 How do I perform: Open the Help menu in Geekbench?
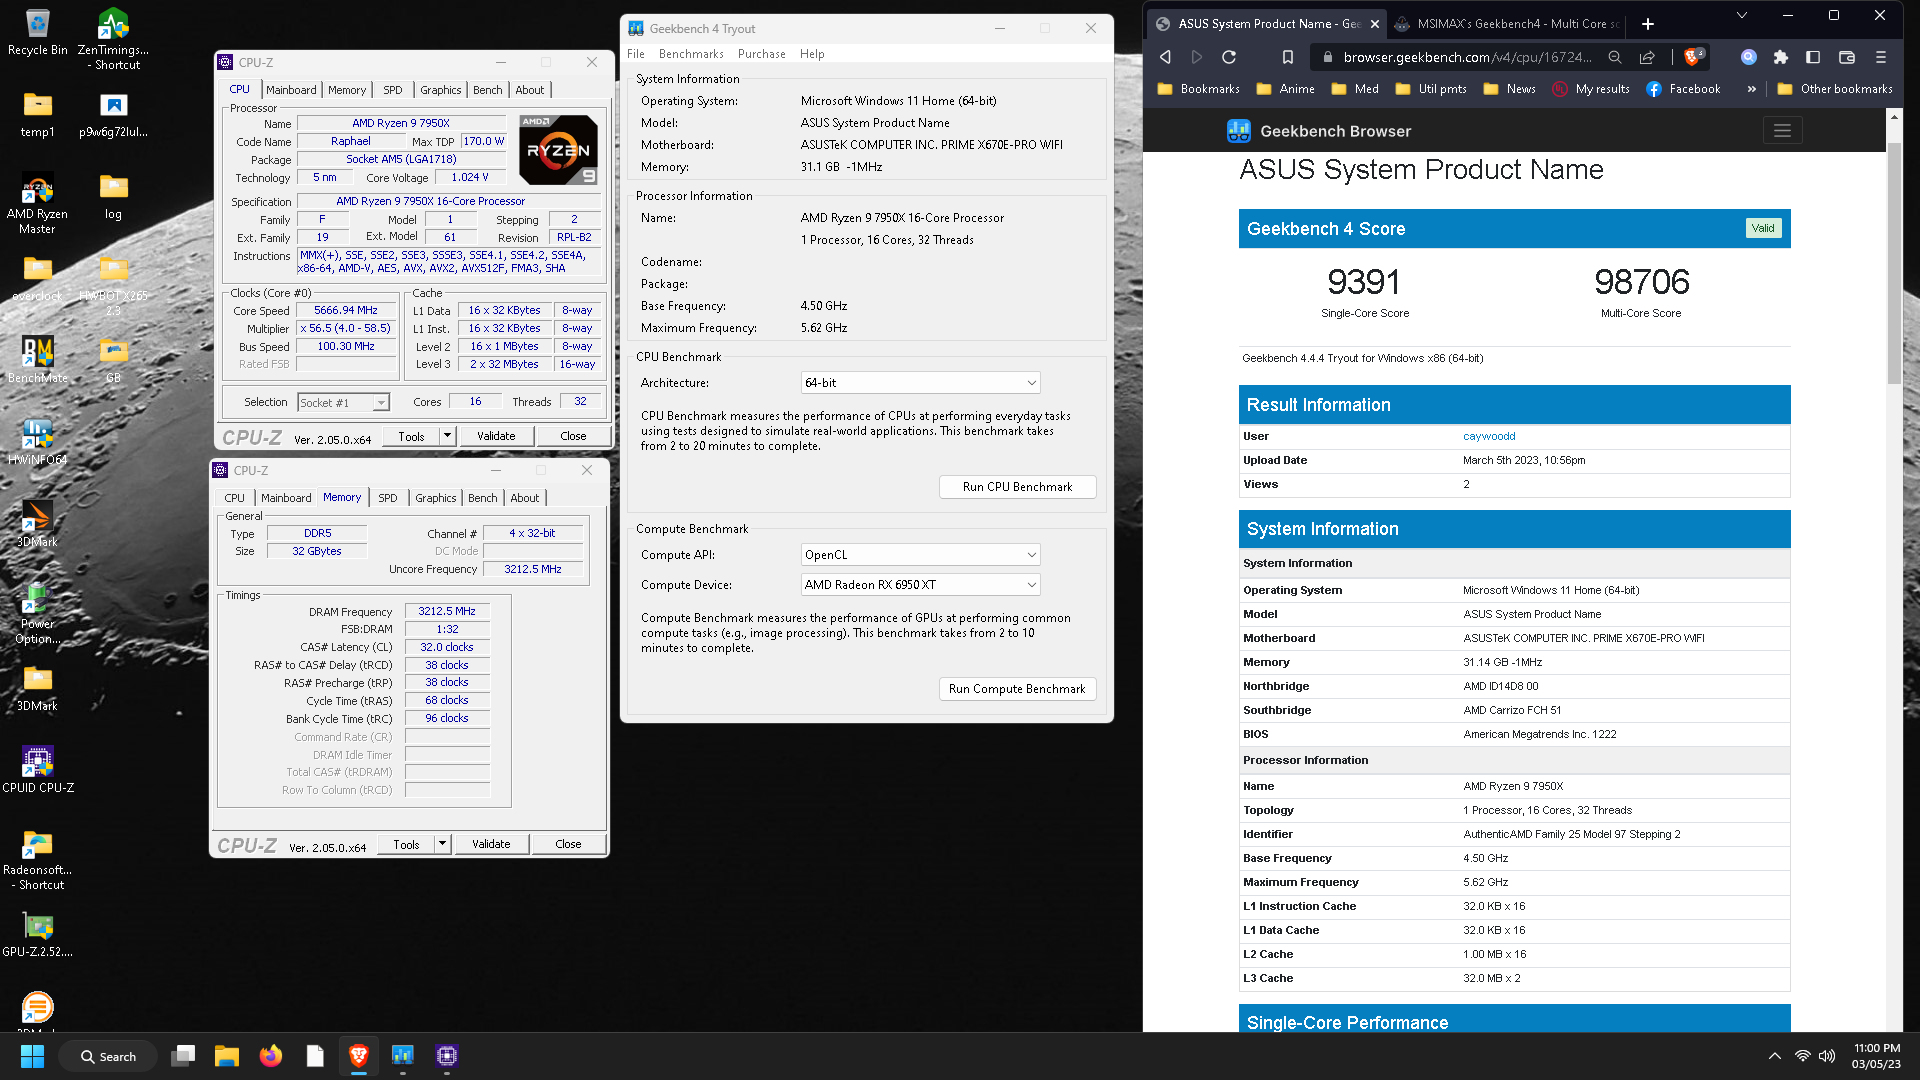click(812, 54)
